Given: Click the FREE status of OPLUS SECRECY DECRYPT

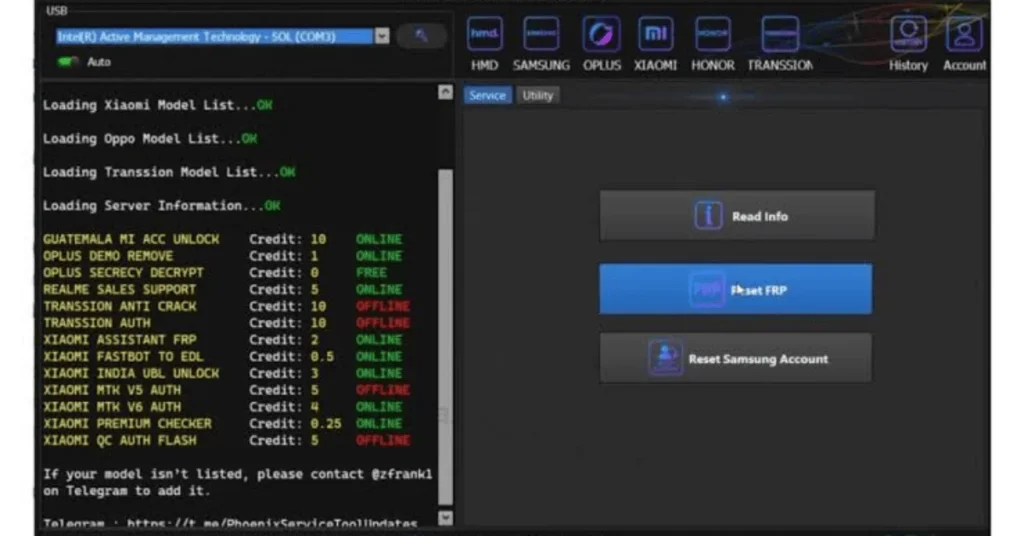Looking at the screenshot, I should 371,272.
